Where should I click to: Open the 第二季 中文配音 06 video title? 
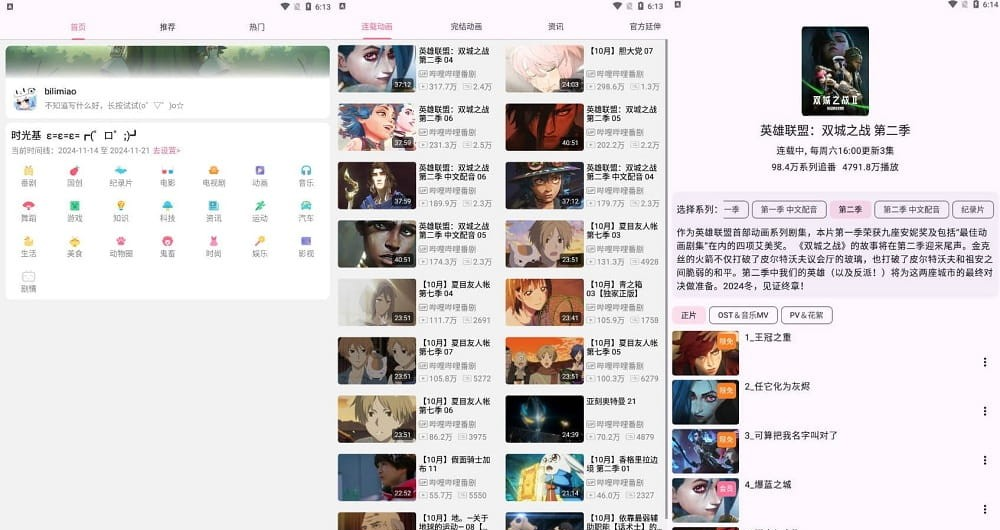point(454,172)
